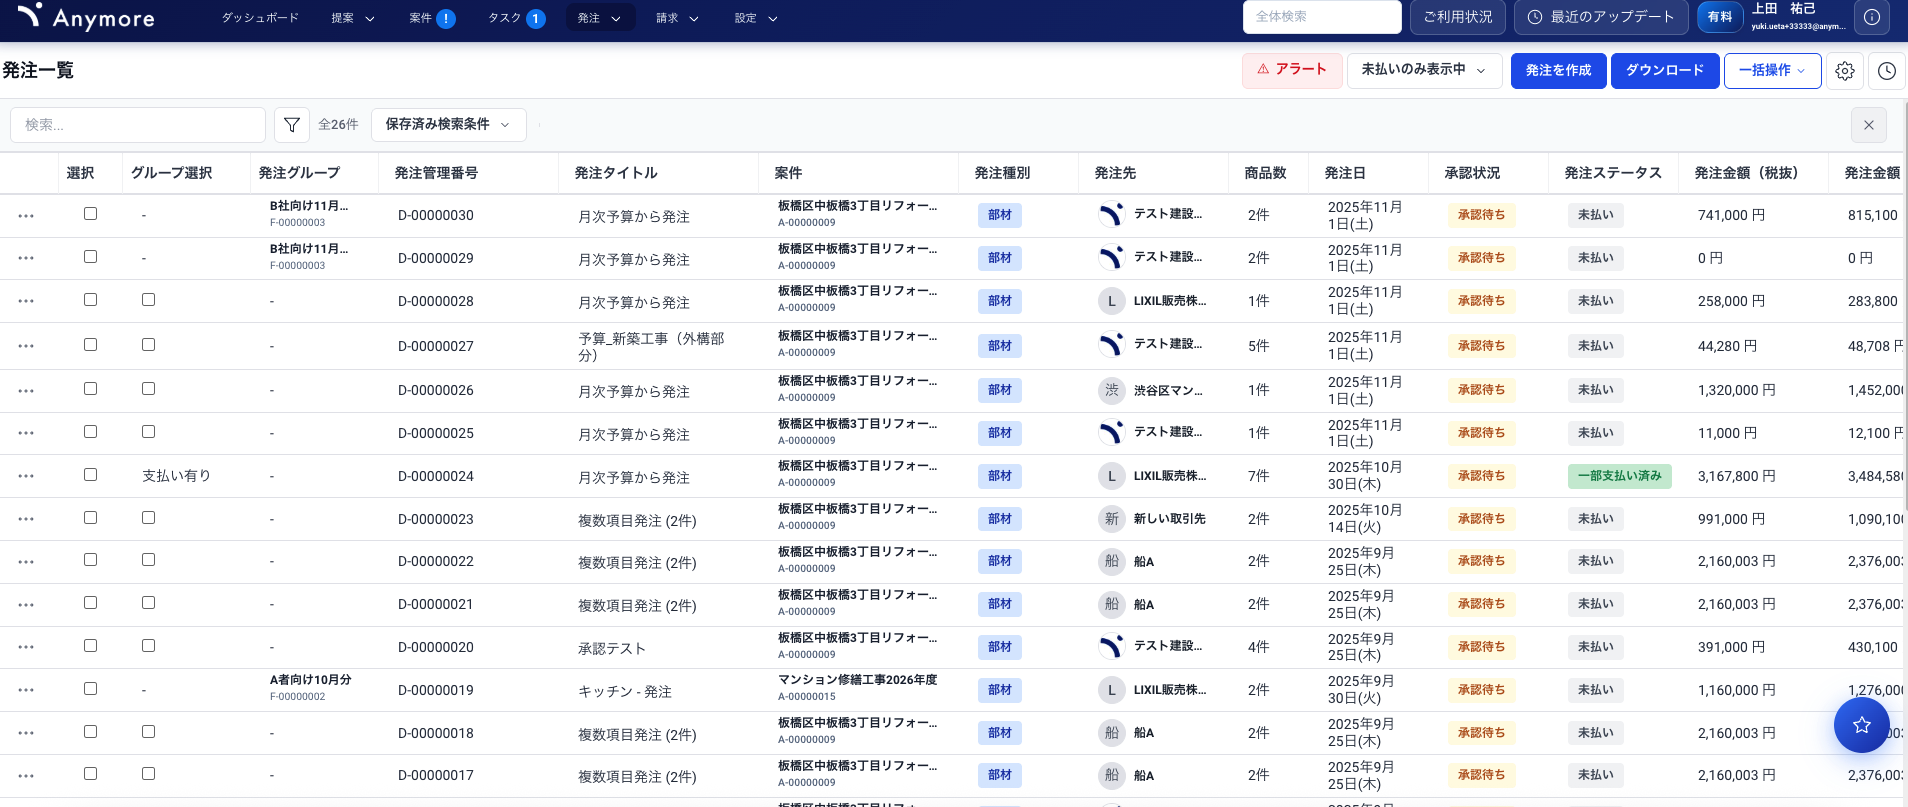Select checkbox for order D-00000028
This screenshot has width=1908, height=807.
(x=90, y=299)
